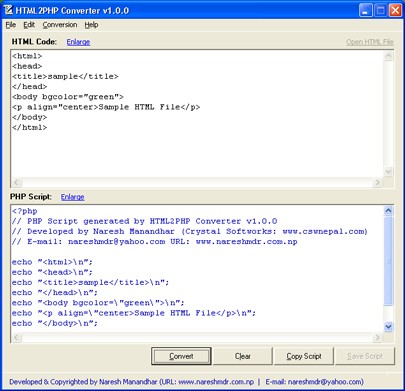
Task: Click the echo "<head>\n"; line
Action: [x=52, y=272]
